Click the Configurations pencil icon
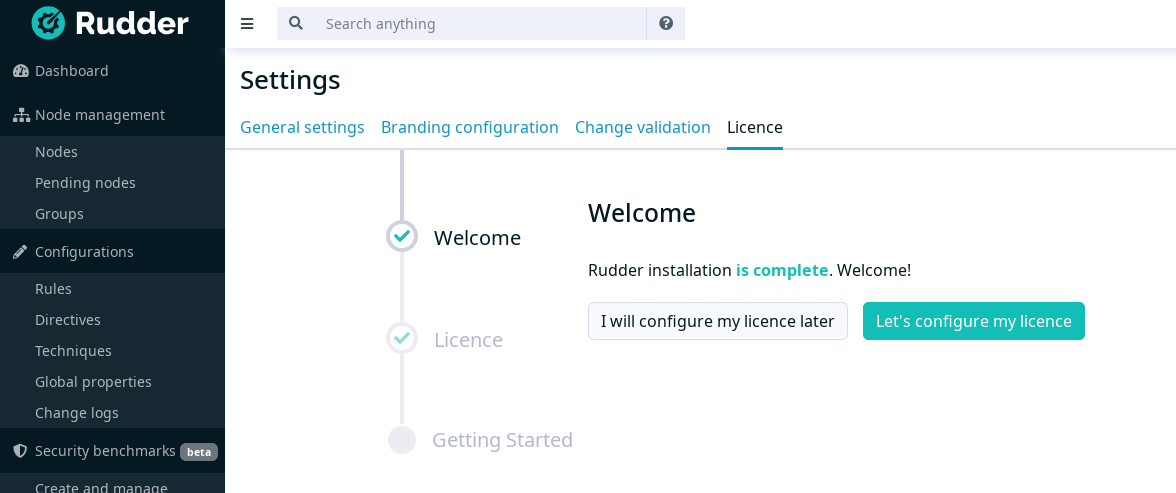Viewport: 1176px width, 493px height. [x=20, y=251]
